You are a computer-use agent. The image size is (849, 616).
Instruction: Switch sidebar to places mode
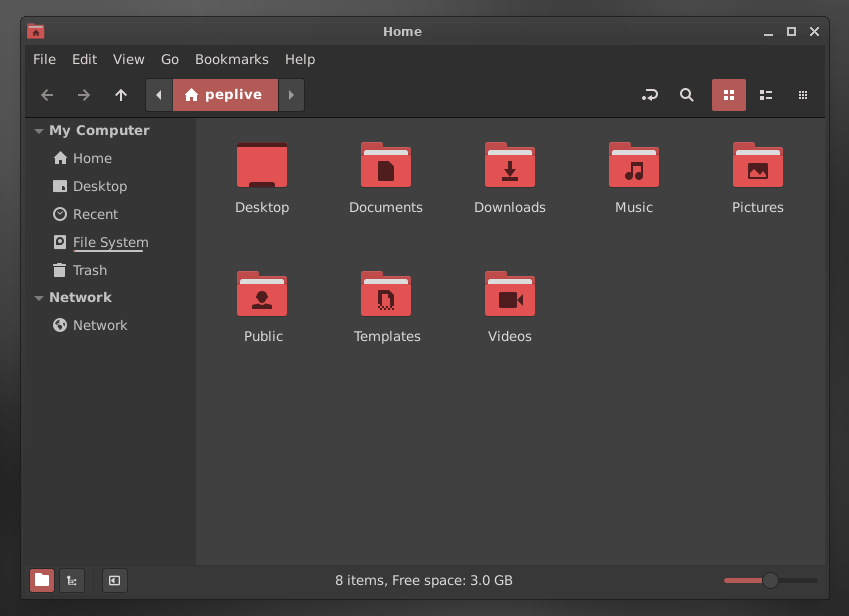[x=41, y=580]
